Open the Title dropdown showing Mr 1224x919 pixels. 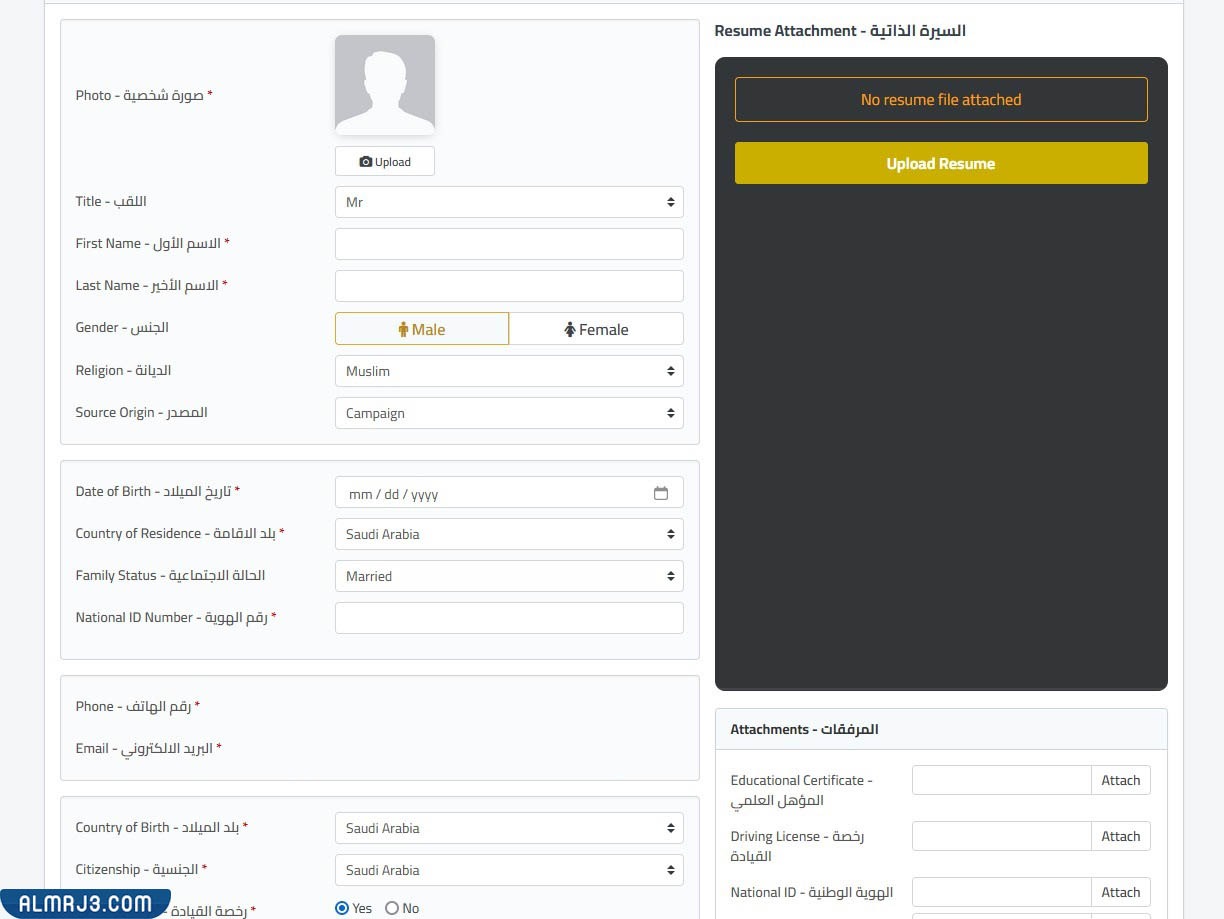509,202
